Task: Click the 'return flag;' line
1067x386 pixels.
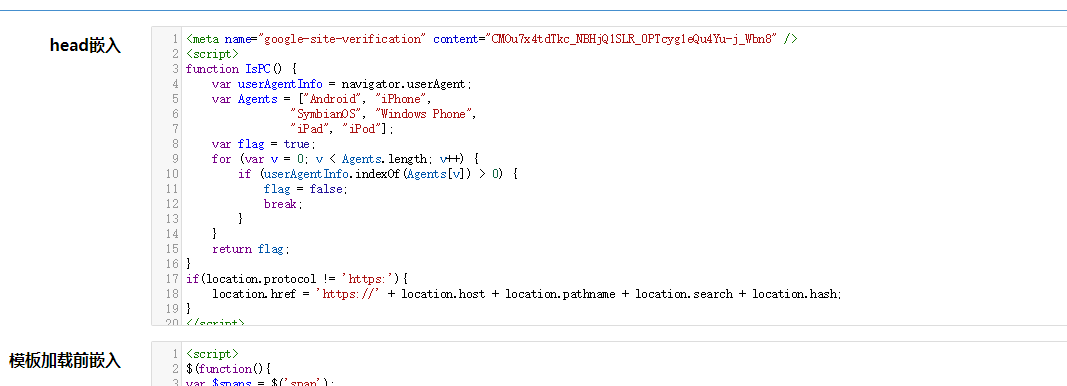Action: tap(250, 248)
